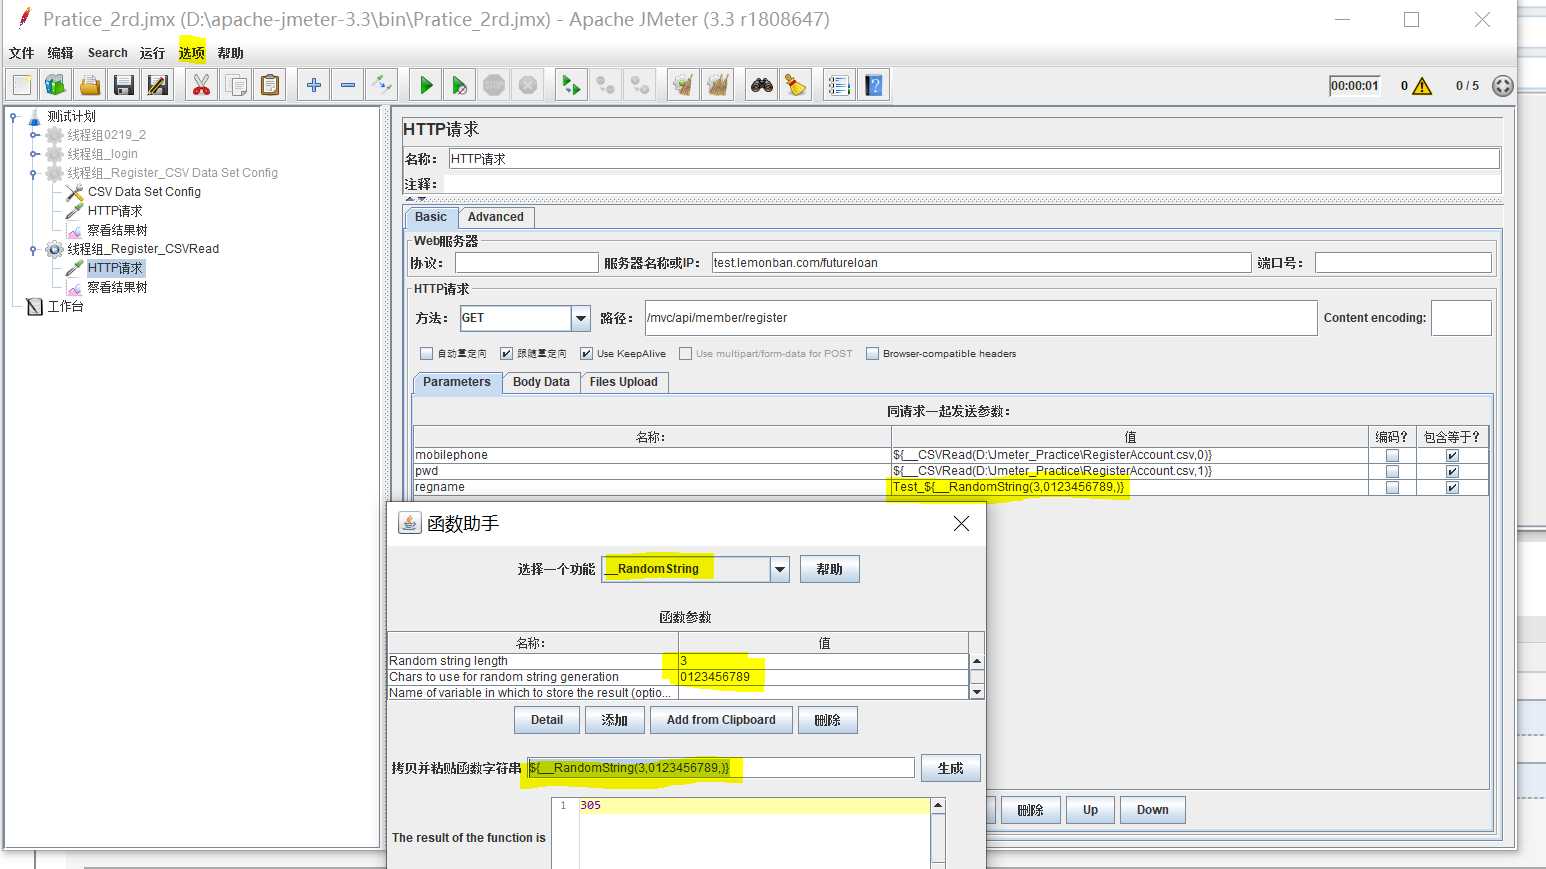Save the test plan with floppy icon
The image size is (1546, 869).
tap(124, 85)
